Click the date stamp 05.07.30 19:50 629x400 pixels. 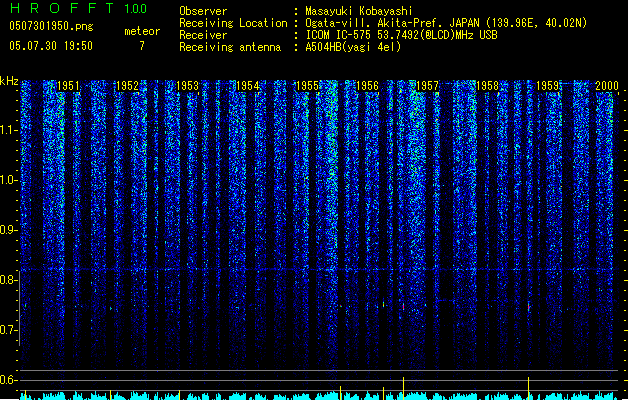point(51,46)
